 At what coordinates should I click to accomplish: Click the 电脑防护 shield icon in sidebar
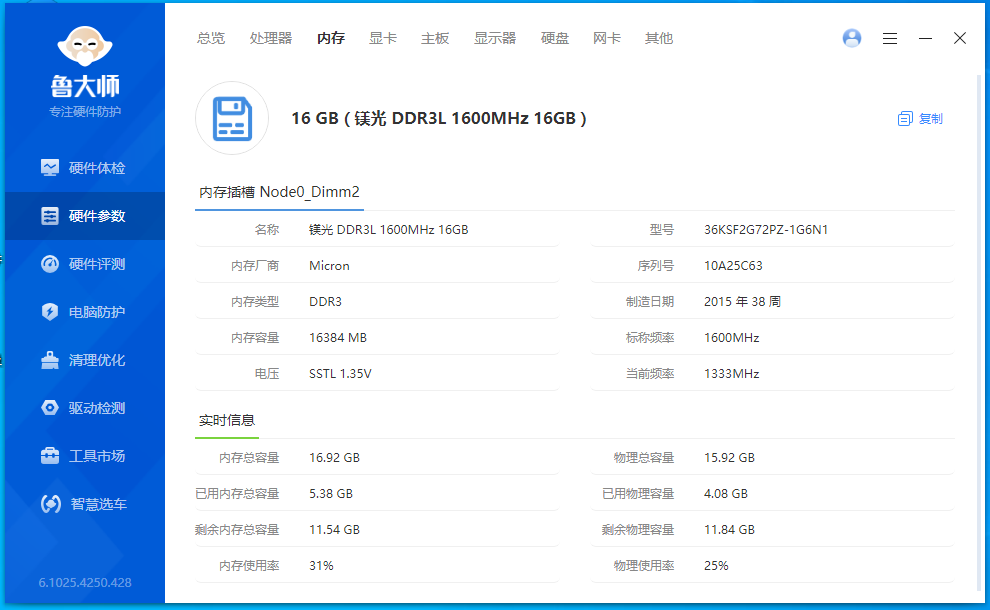[x=50, y=312]
